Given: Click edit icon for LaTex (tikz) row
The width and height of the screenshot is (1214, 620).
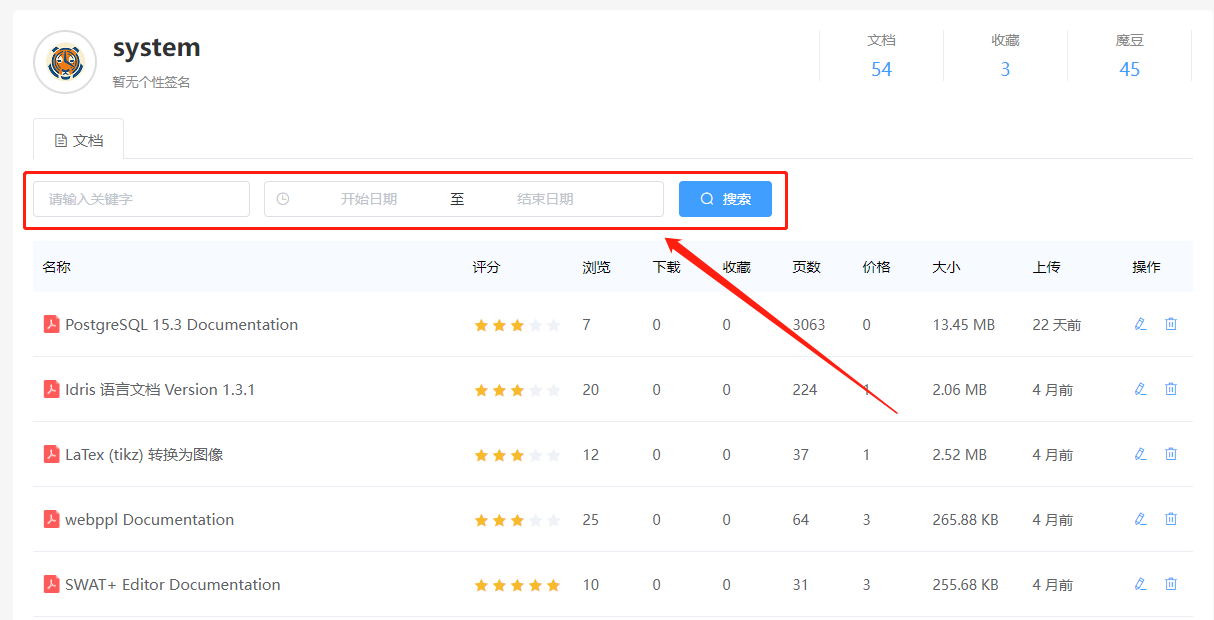Looking at the screenshot, I should click(1140, 454).
